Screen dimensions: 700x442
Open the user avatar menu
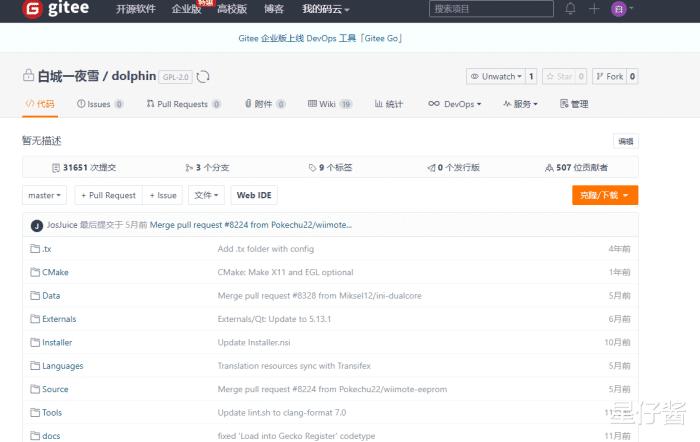pos(622,8)
